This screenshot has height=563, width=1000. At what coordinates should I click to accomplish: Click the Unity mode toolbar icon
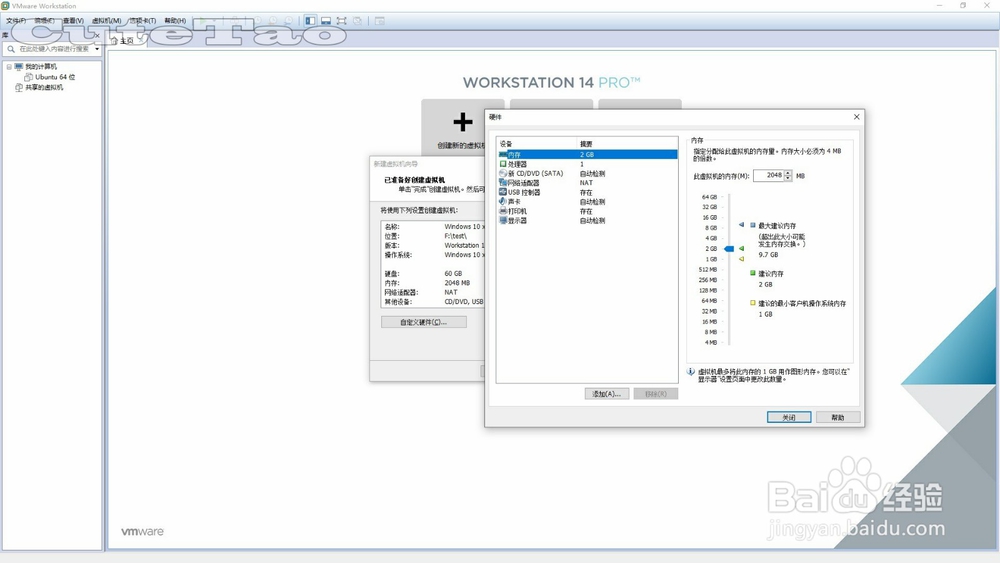[358, 20]
